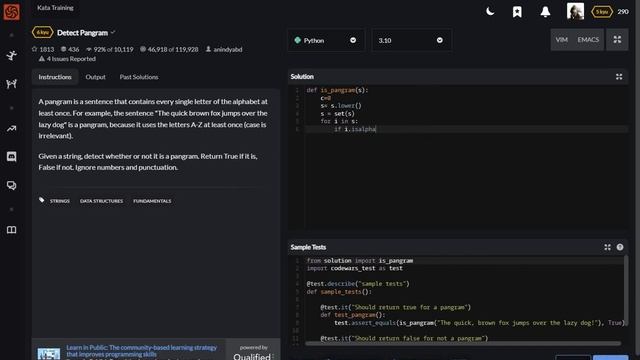Switch to the Output tab
This screenshot has width=640, height=360.
96,77
